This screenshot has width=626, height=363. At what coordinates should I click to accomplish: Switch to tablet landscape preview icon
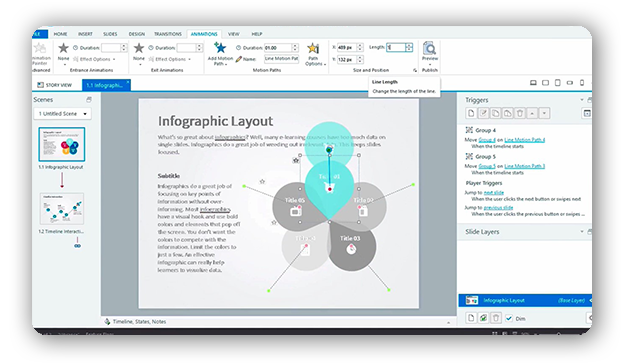click(x=545, y=83)
